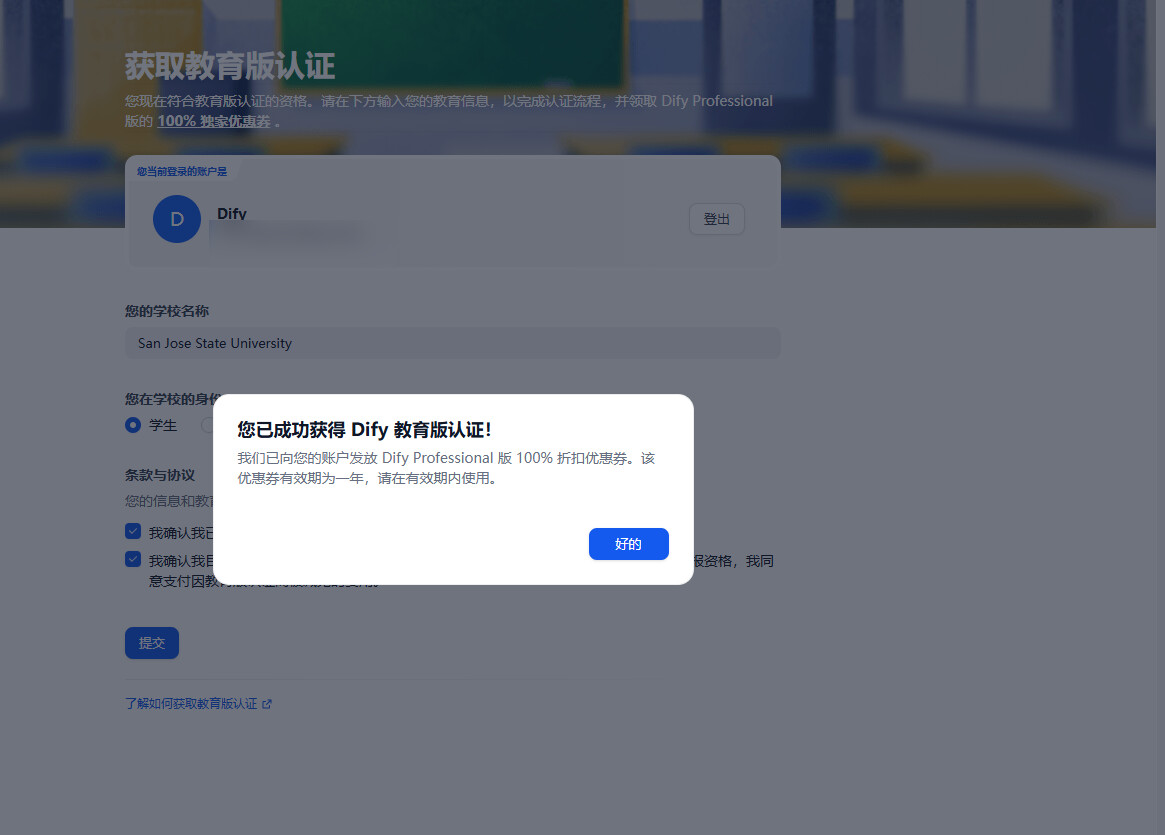
Task: Click the 学生 radio label text
Action: point(163,425)
